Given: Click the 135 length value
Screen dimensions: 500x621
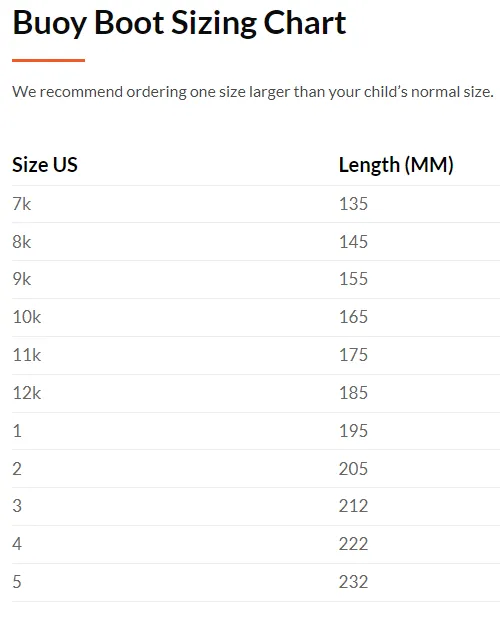Looking at the screenshot, I should point(353,204).
